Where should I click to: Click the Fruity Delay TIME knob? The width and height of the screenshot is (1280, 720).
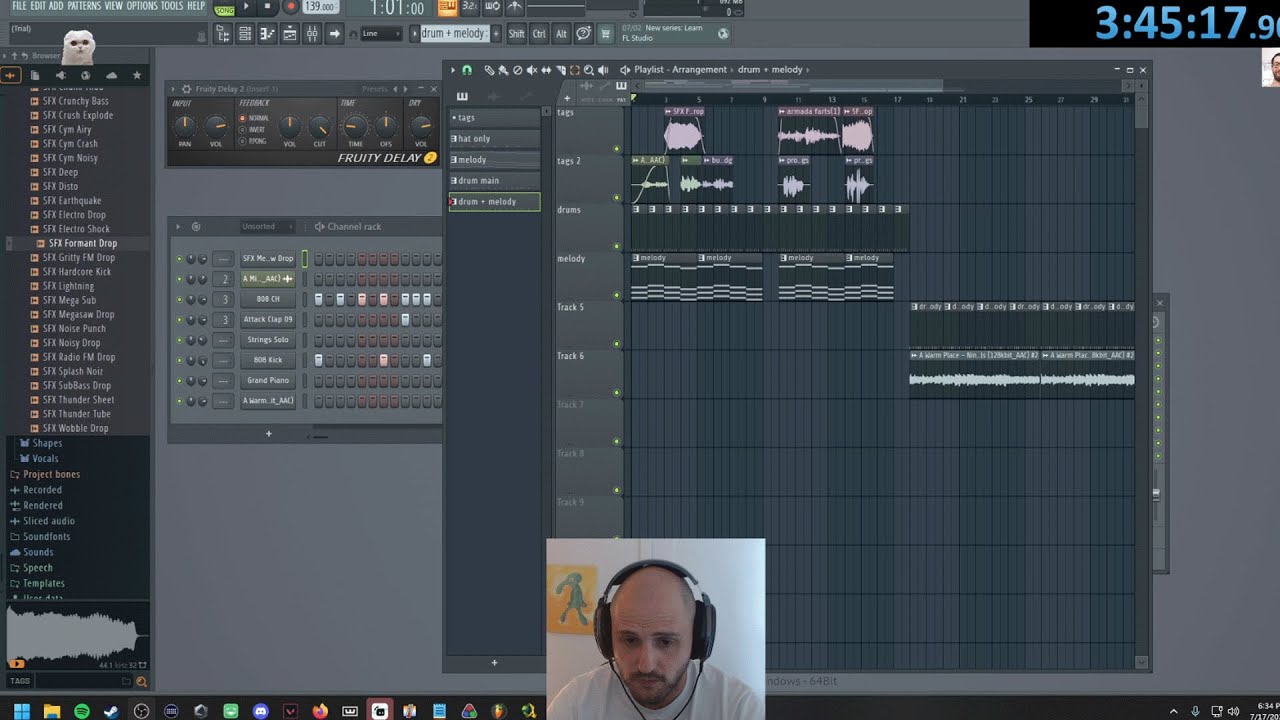pos(355,127)
